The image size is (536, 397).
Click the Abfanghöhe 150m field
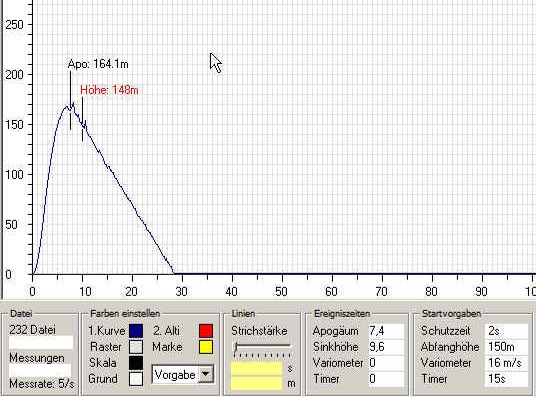pos(506,347)
